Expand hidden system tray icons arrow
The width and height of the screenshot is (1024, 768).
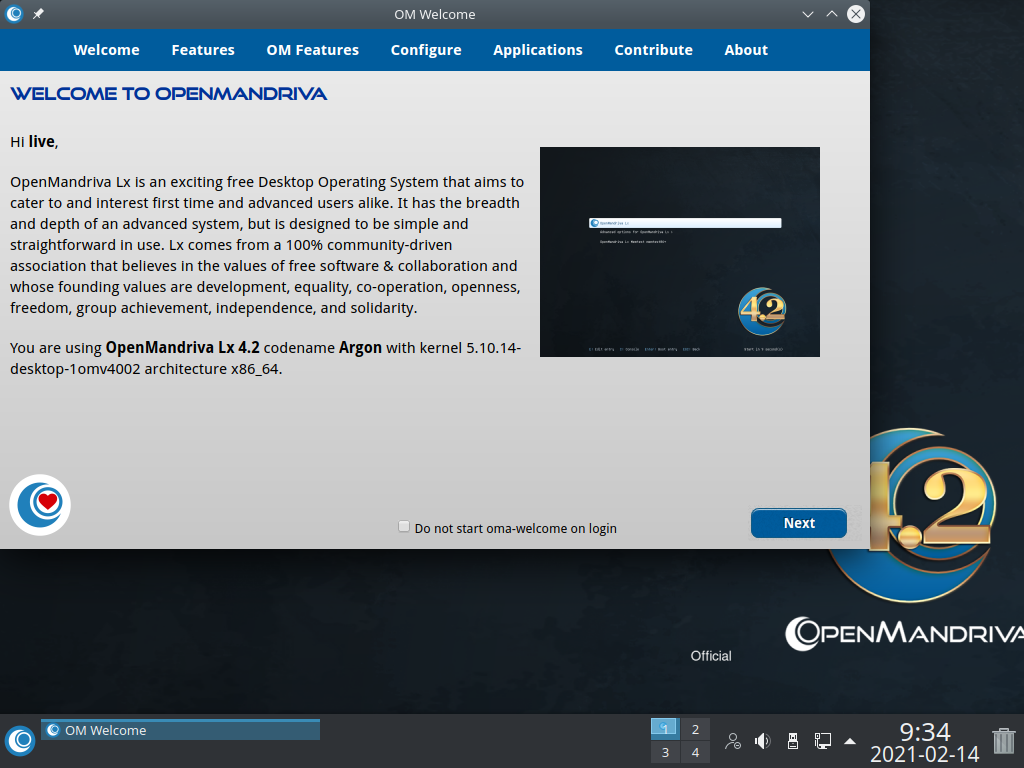(x=850, y=741)
